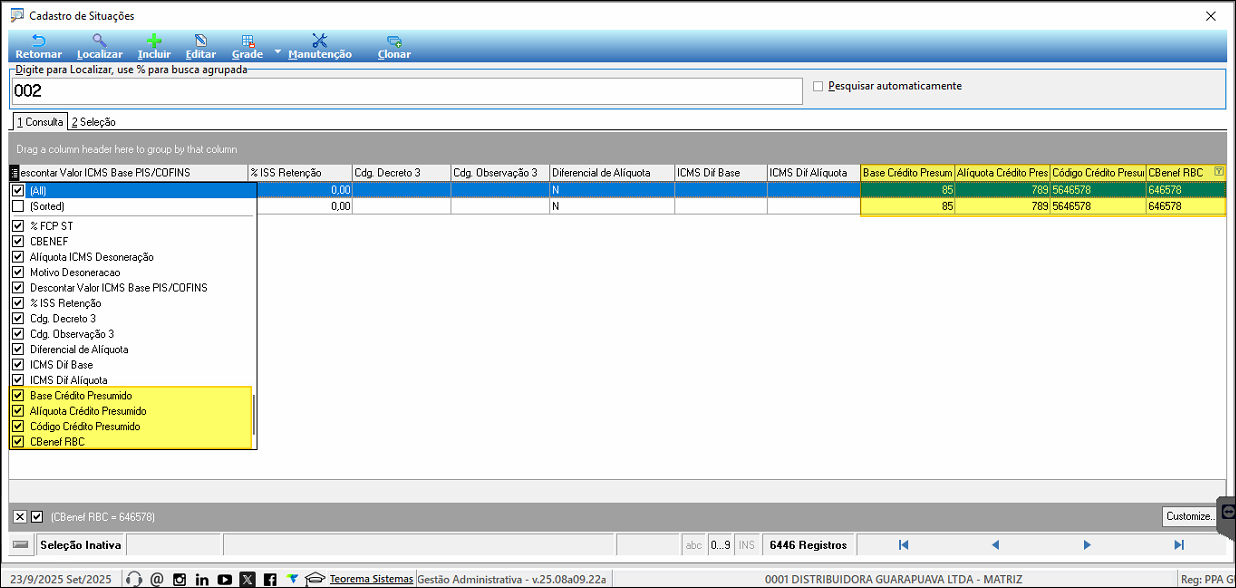Image resolution: width=1236 pixels, height=588 pixels.
Task: Click the @ email icon in status bar
Action: 157,579
